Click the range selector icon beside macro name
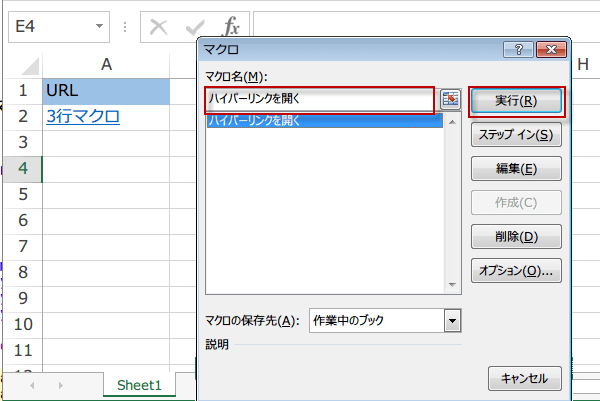Viewport: 600px width, 401px height. [450, 99]
